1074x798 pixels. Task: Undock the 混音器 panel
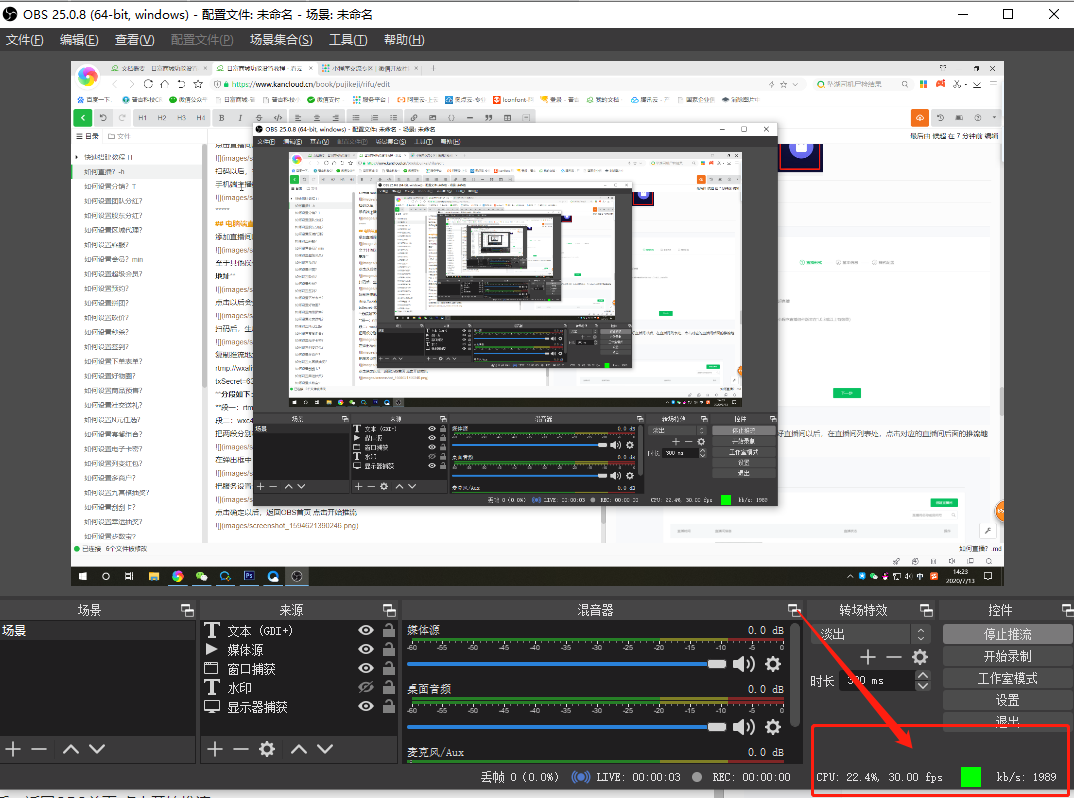tap(794, 610)
